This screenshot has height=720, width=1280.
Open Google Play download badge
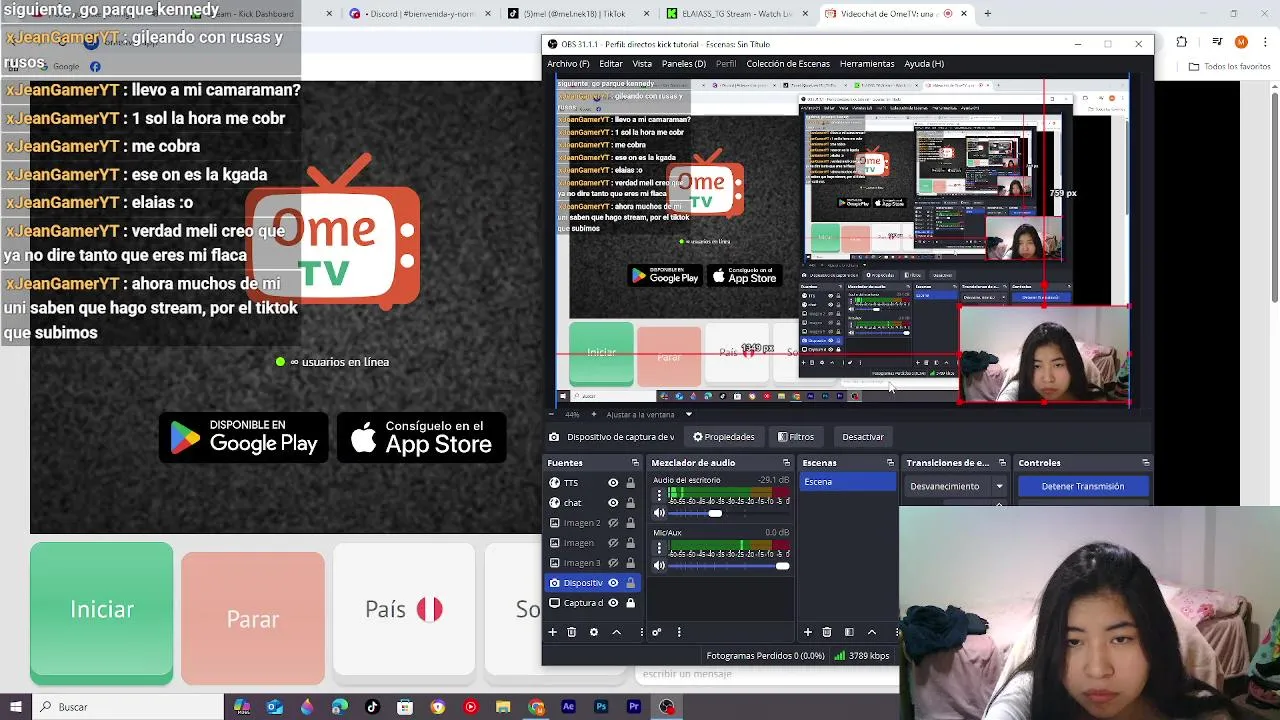[244, 437]
